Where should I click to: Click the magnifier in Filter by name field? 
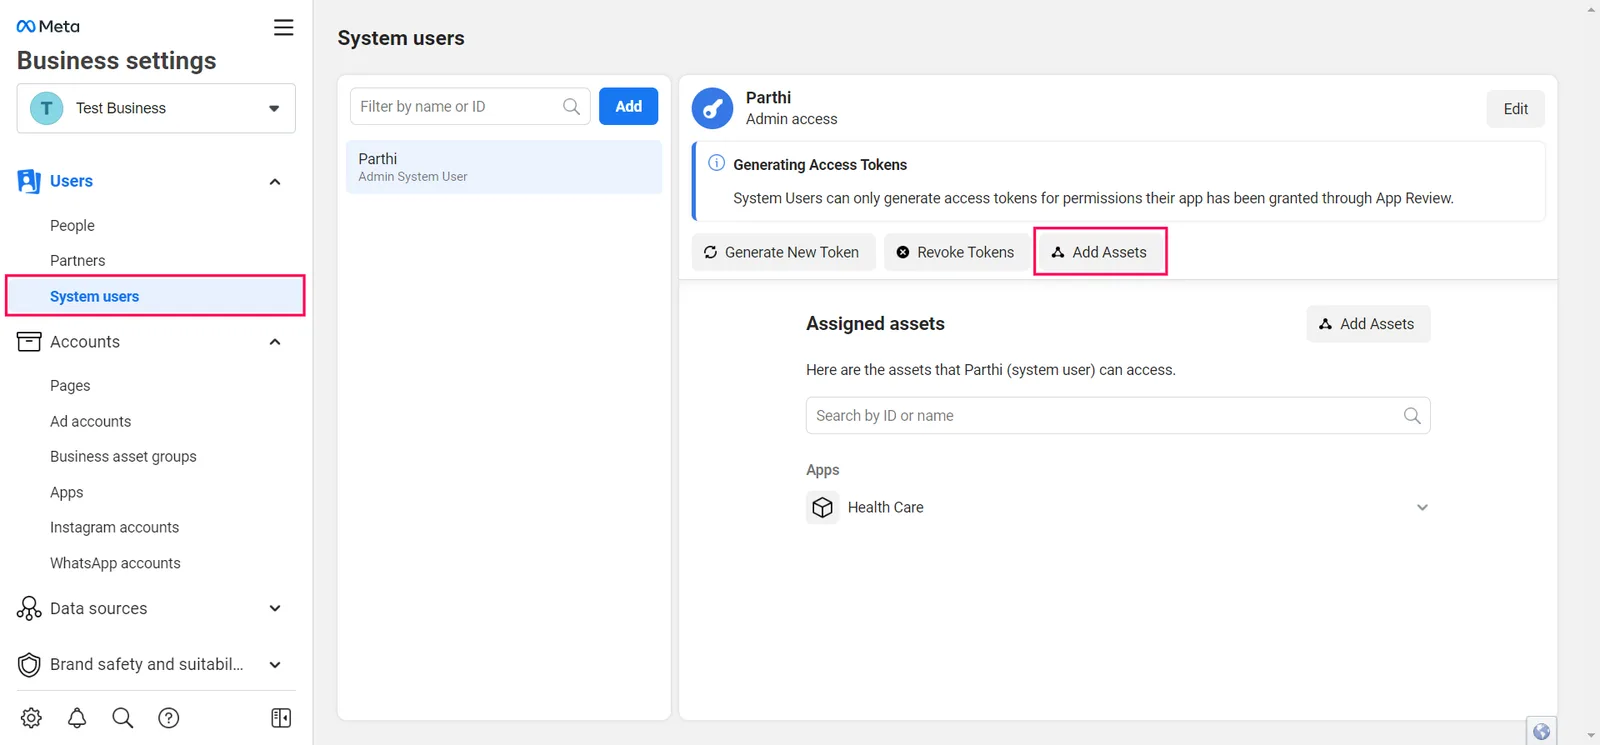pyautogui.click(x=571, y=106)
